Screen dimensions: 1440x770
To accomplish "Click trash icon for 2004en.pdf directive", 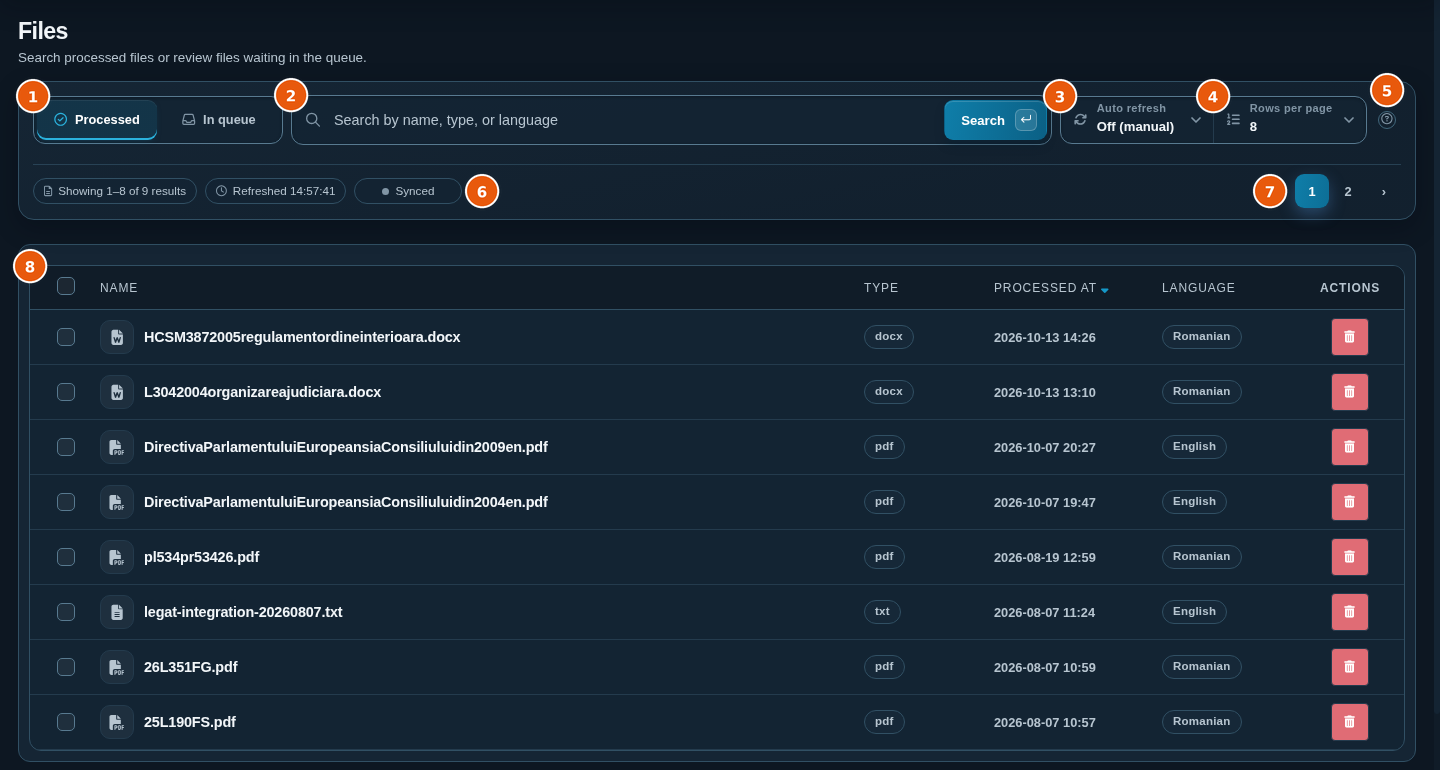I will point(1349,502).
